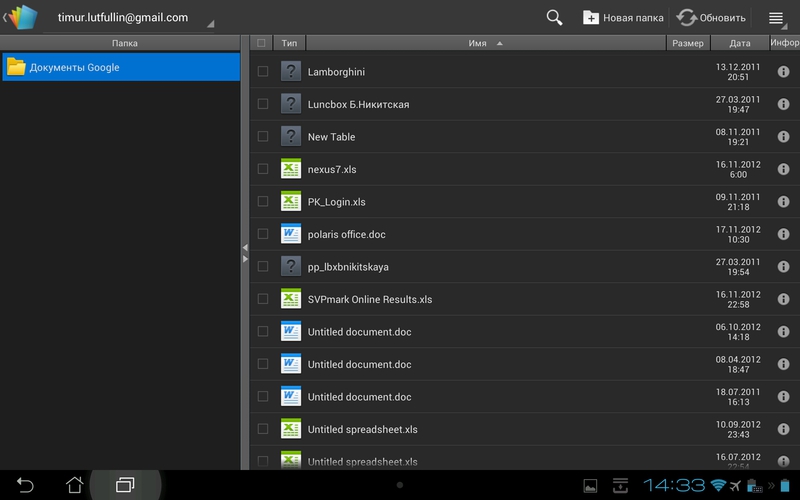800x500 pixels.
Task: Open the PK_Login.xls file name
Action: coord(336,202)
